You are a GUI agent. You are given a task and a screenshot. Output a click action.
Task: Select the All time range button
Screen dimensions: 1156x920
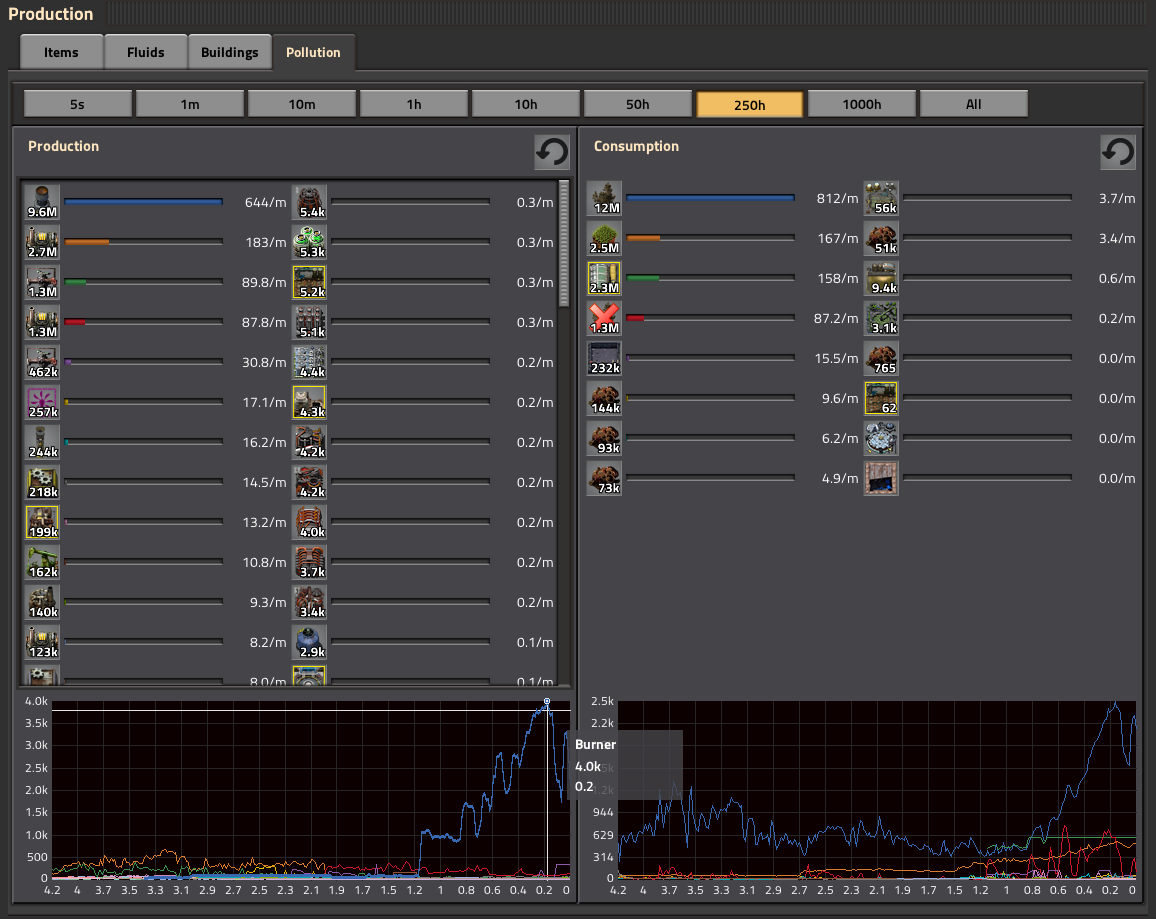point(974,104)
